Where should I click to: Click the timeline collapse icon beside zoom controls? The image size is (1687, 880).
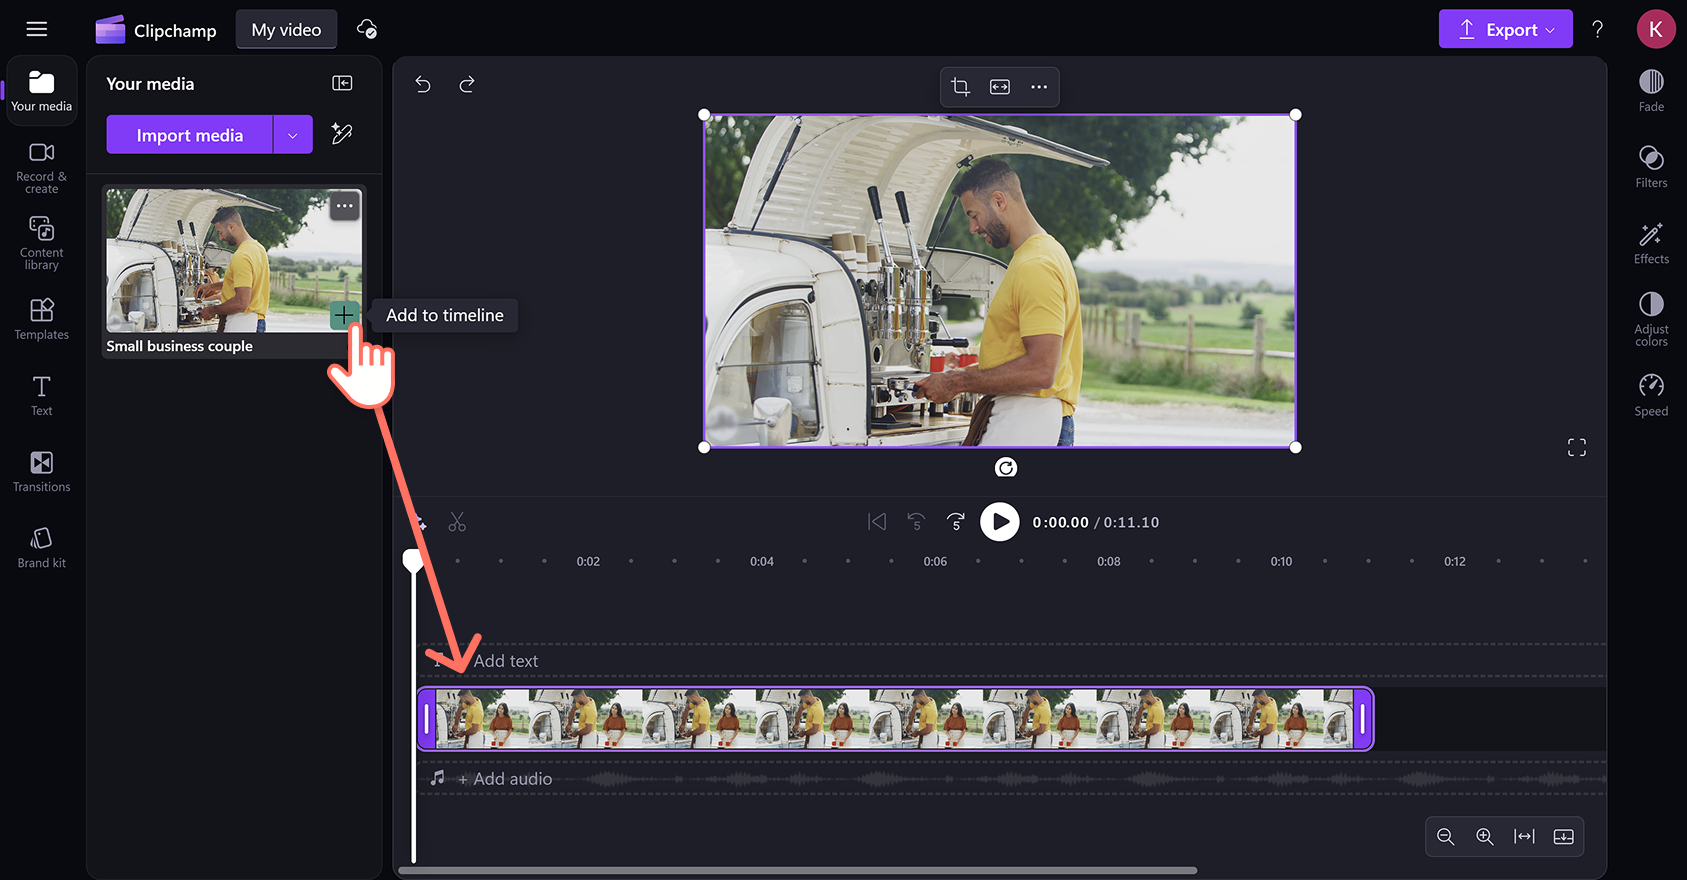click(x=1564, y=837)
